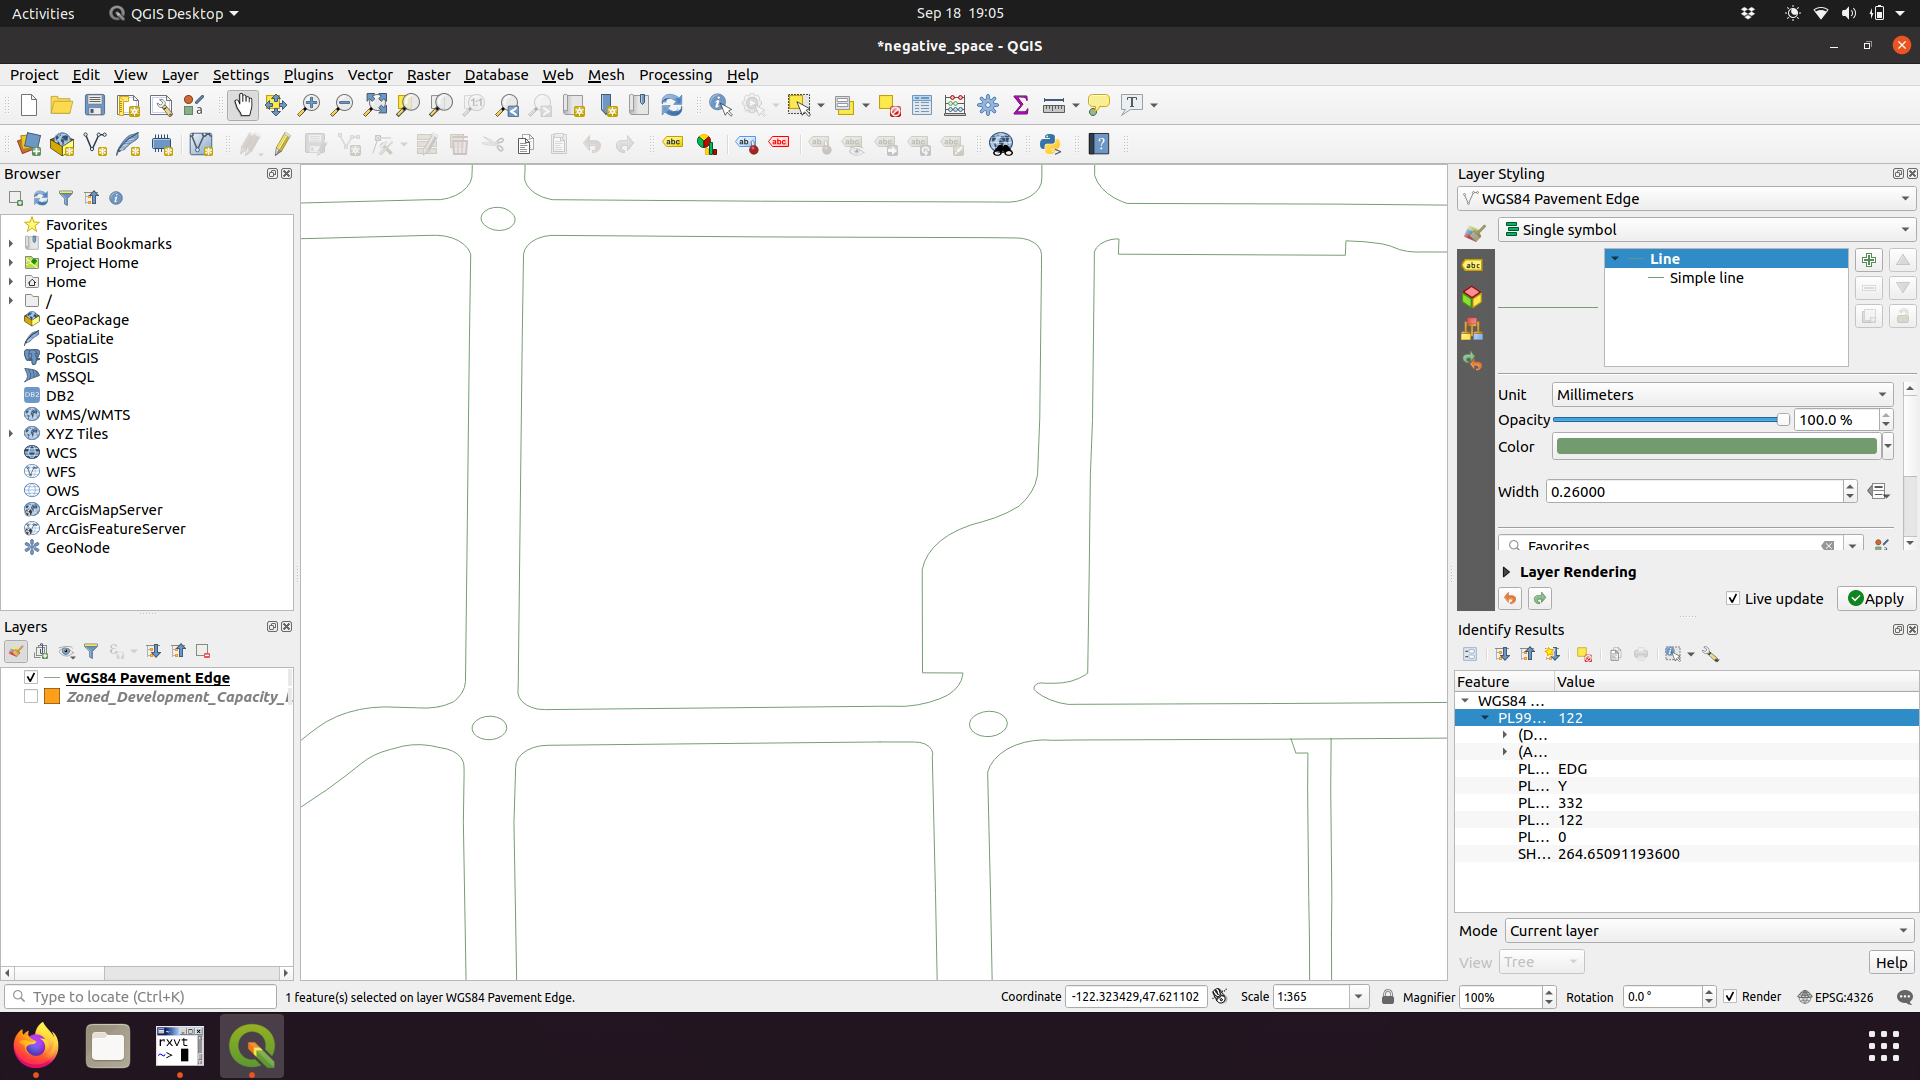Click the Zoom In magnifier tool
This screenshot has width=1920, height=1080.
pos(309,105)
